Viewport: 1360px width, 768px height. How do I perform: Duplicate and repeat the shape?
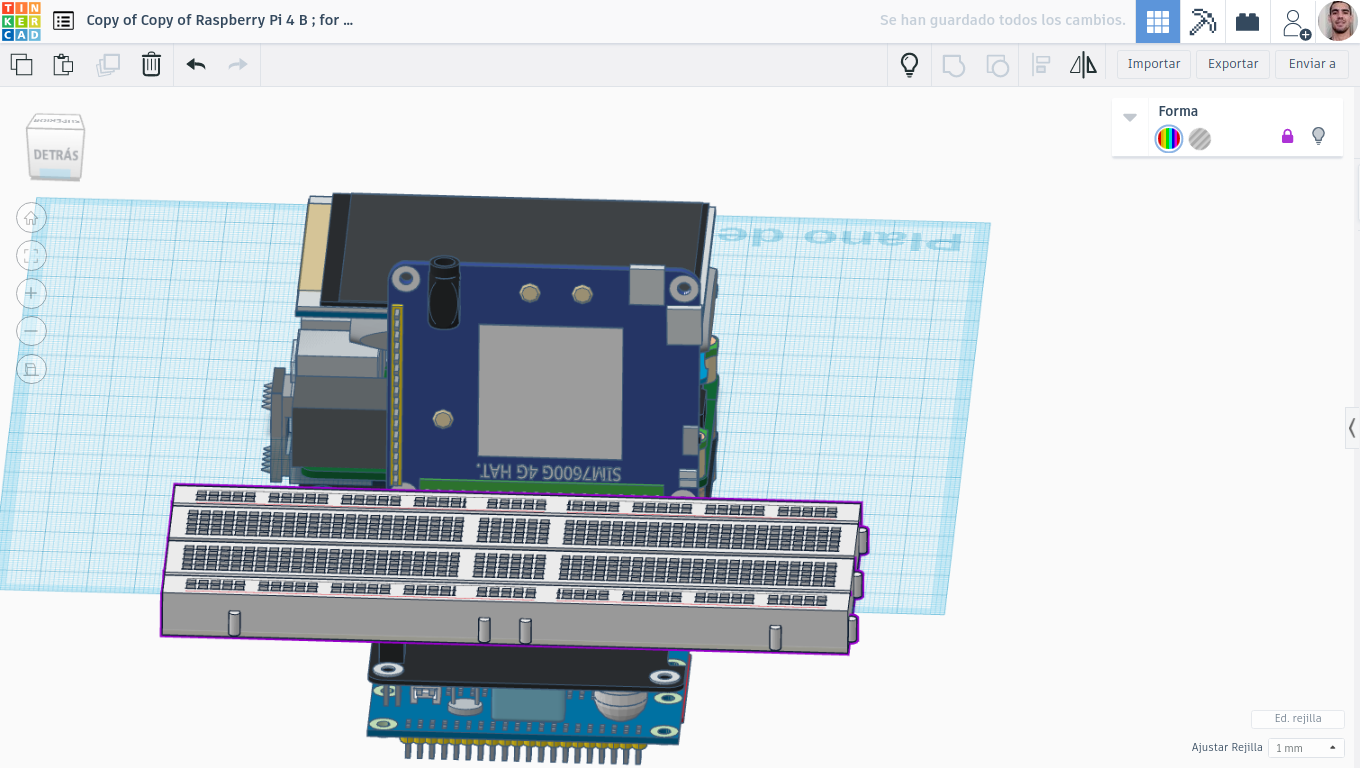point(107,65)
